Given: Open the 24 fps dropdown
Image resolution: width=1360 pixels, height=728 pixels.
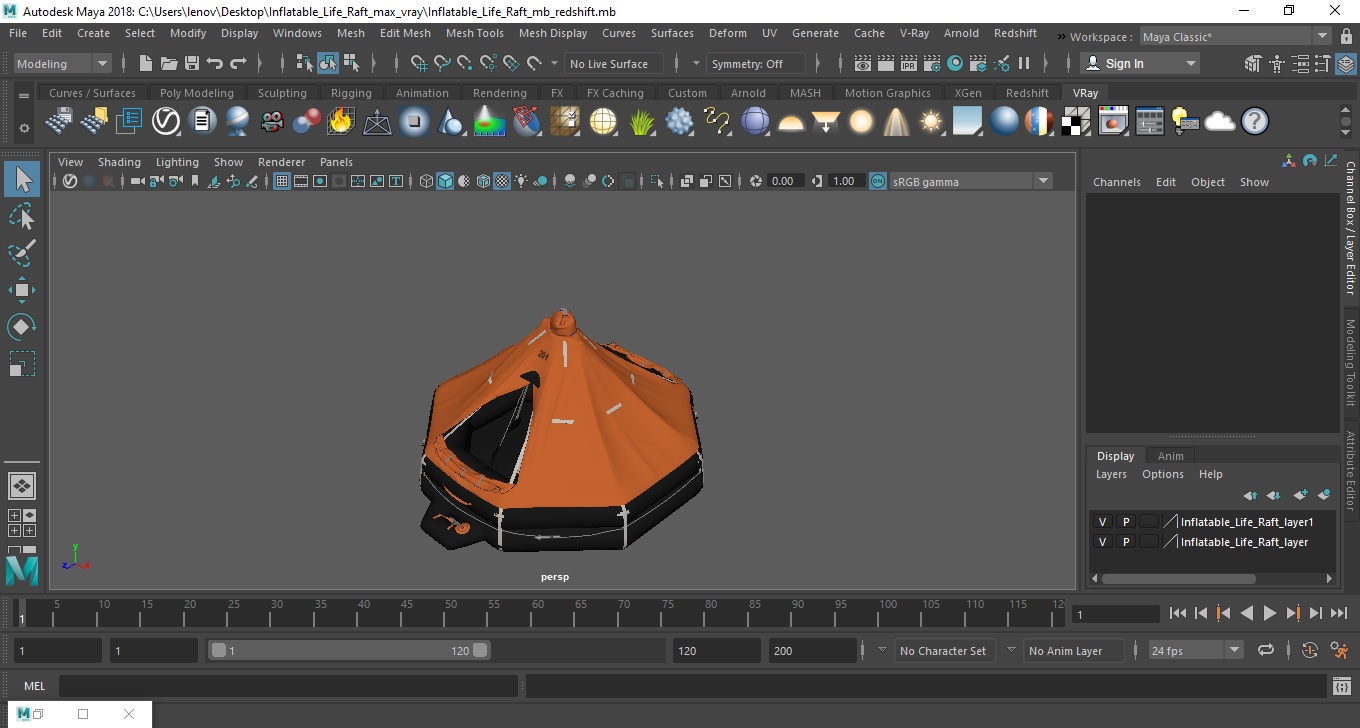Looking at the screenshot, I should coord(1195,650).
